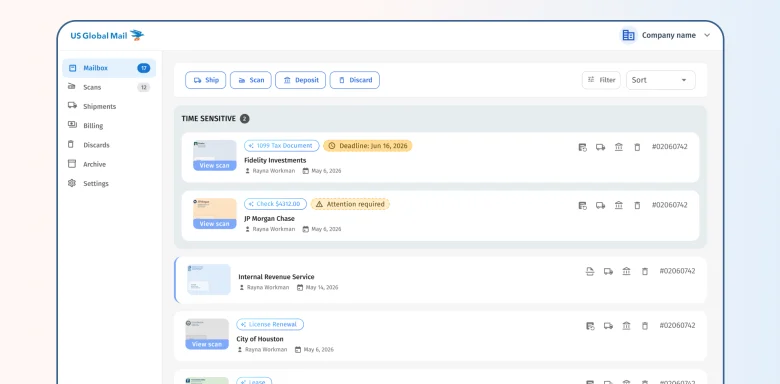Click the JP Morgan Chase sender name

click(x=269, y=218)
